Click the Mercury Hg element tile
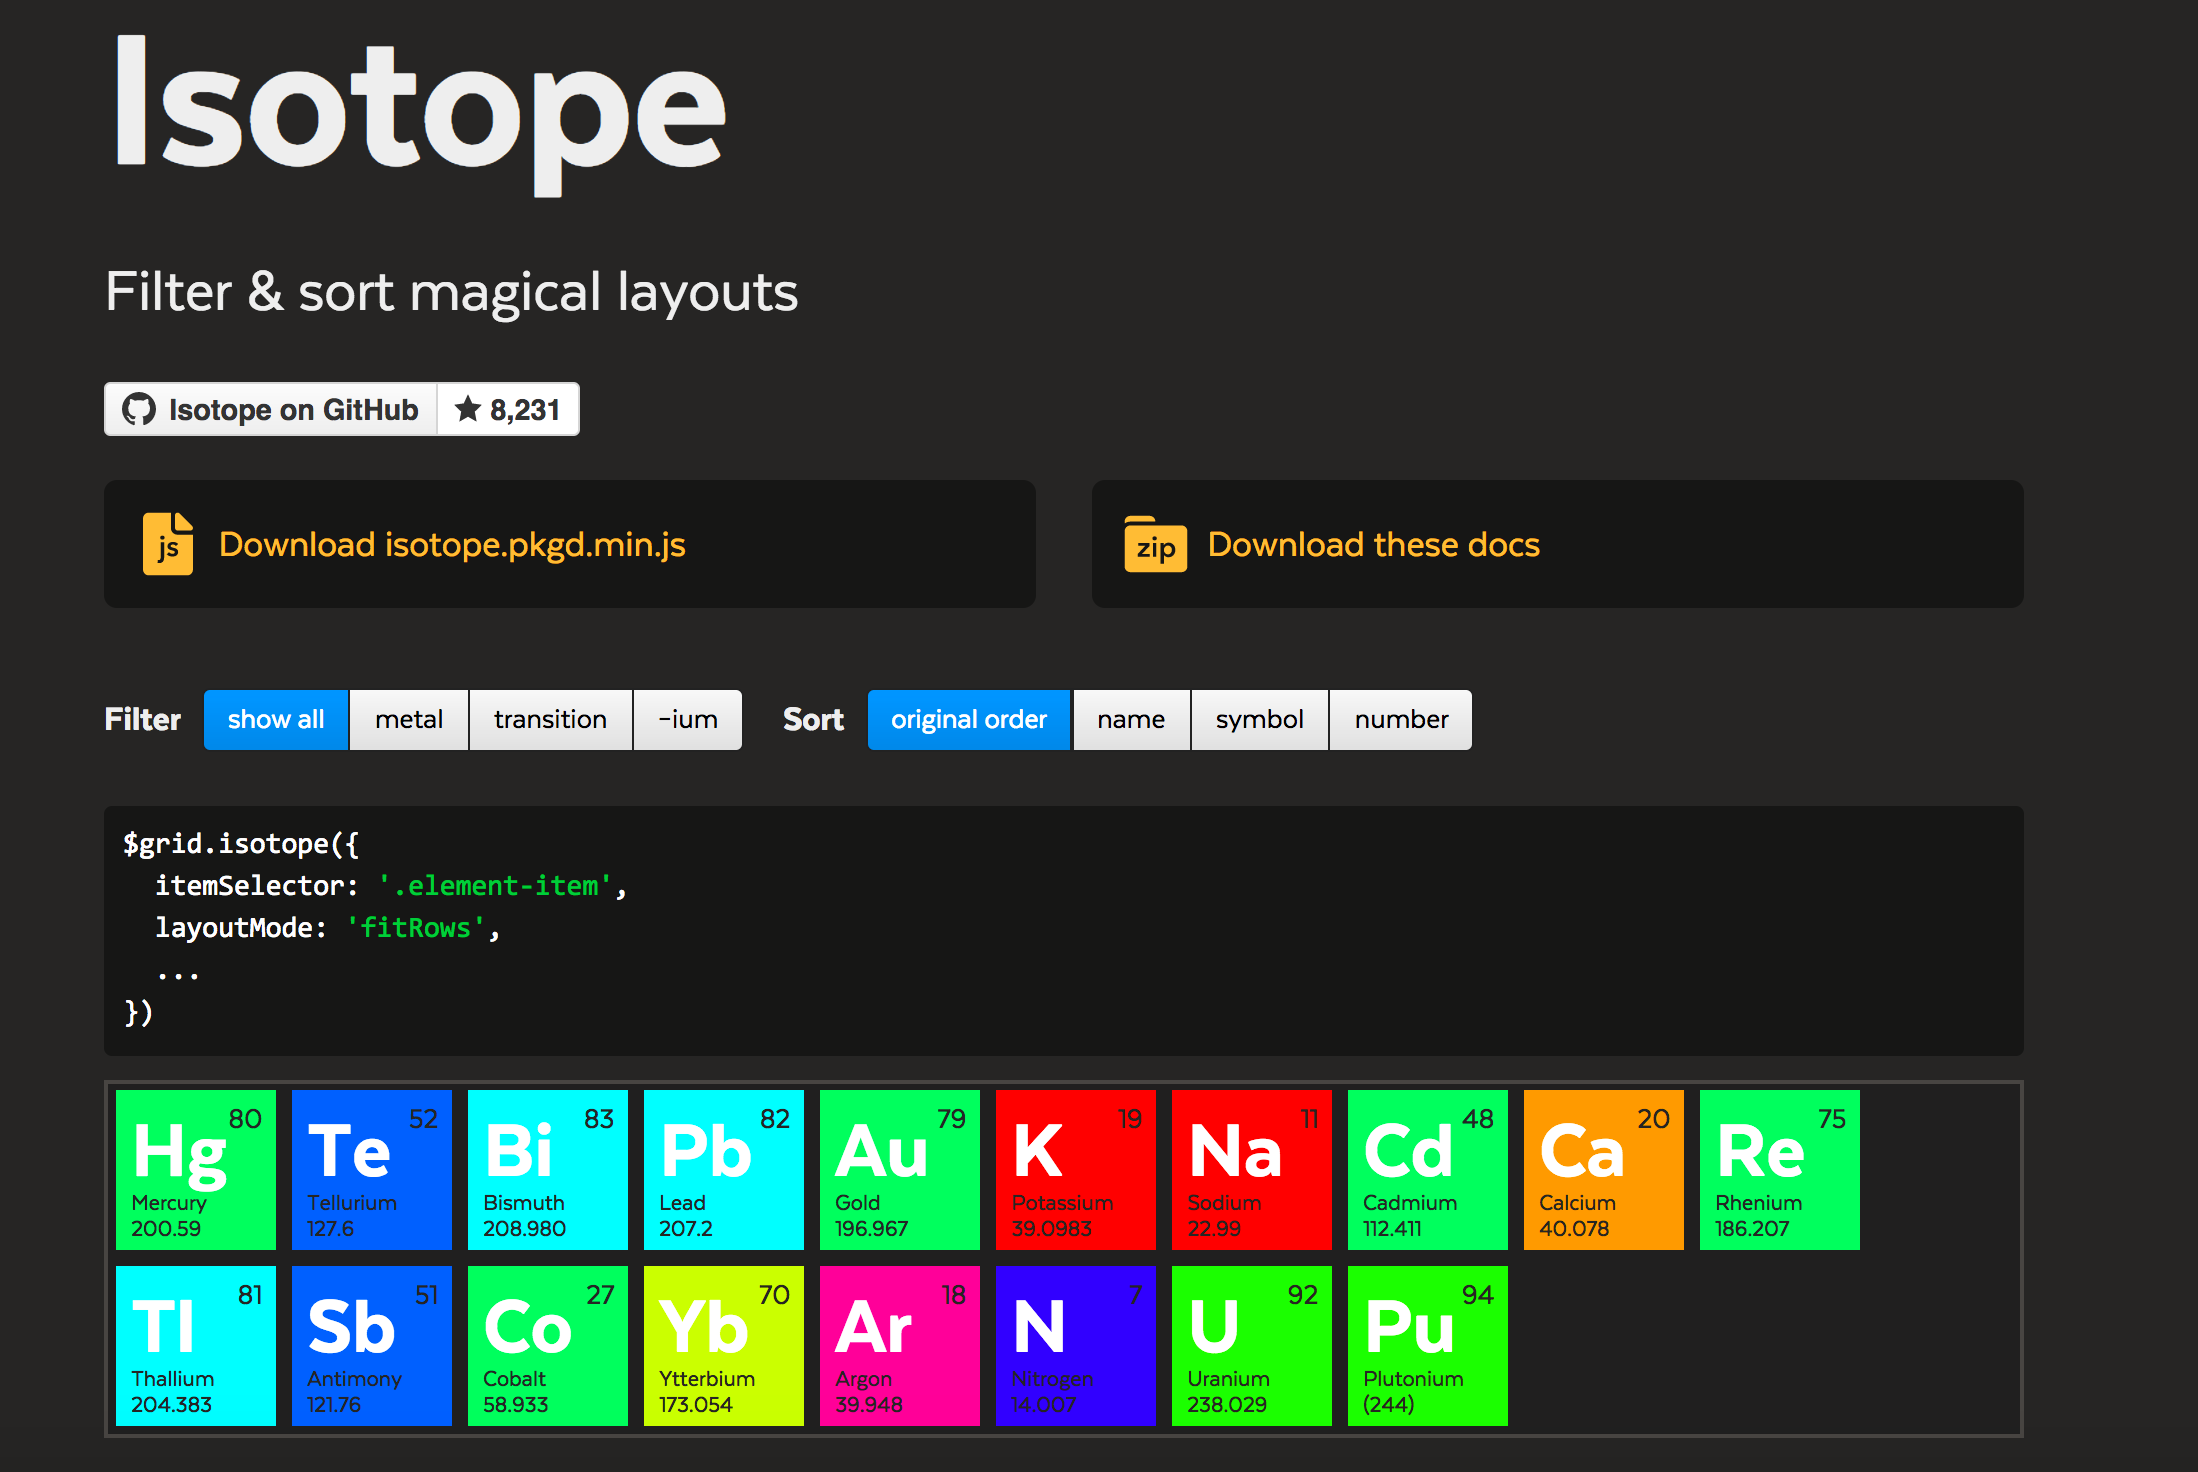This screenshot has height=1472, width=2198. click(196, 1169)
